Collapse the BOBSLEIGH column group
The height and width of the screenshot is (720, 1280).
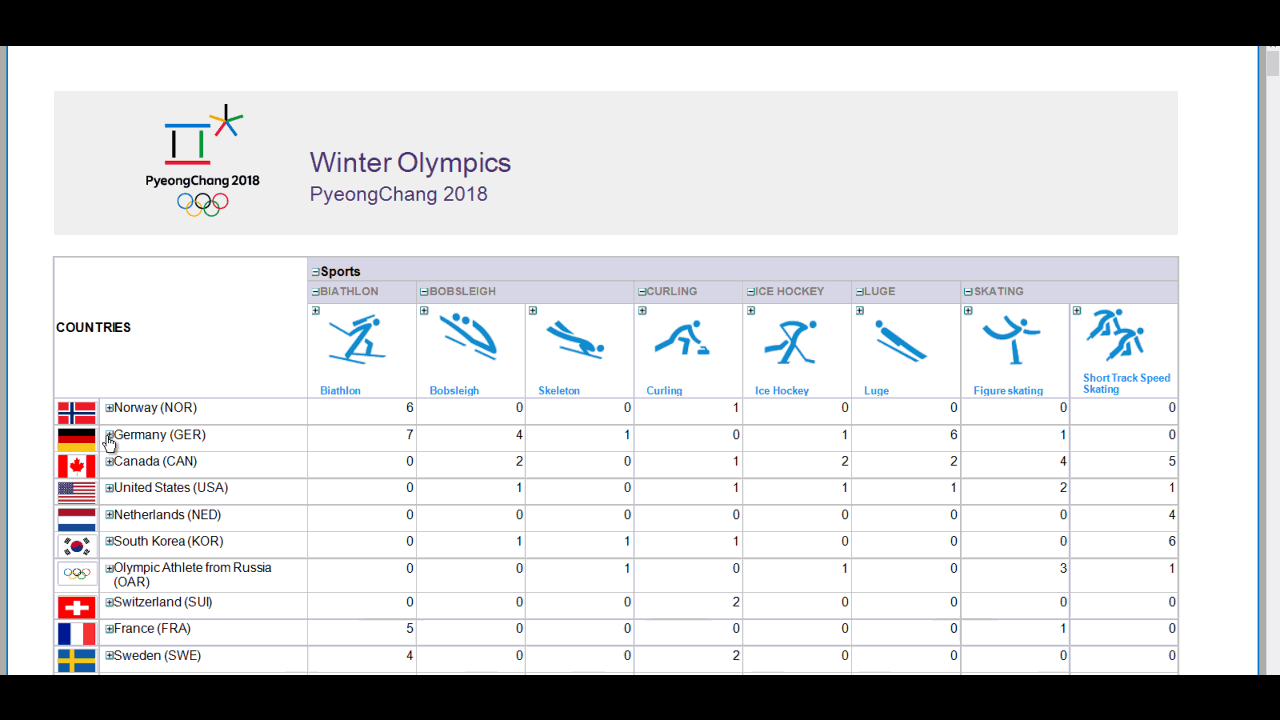click(424, 292)
